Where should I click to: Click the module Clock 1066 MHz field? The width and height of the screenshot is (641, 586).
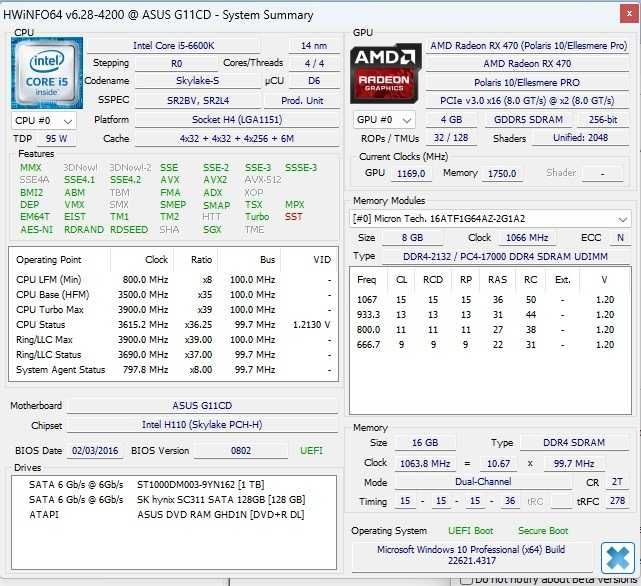pyautogui.click(x=527, y=238)
